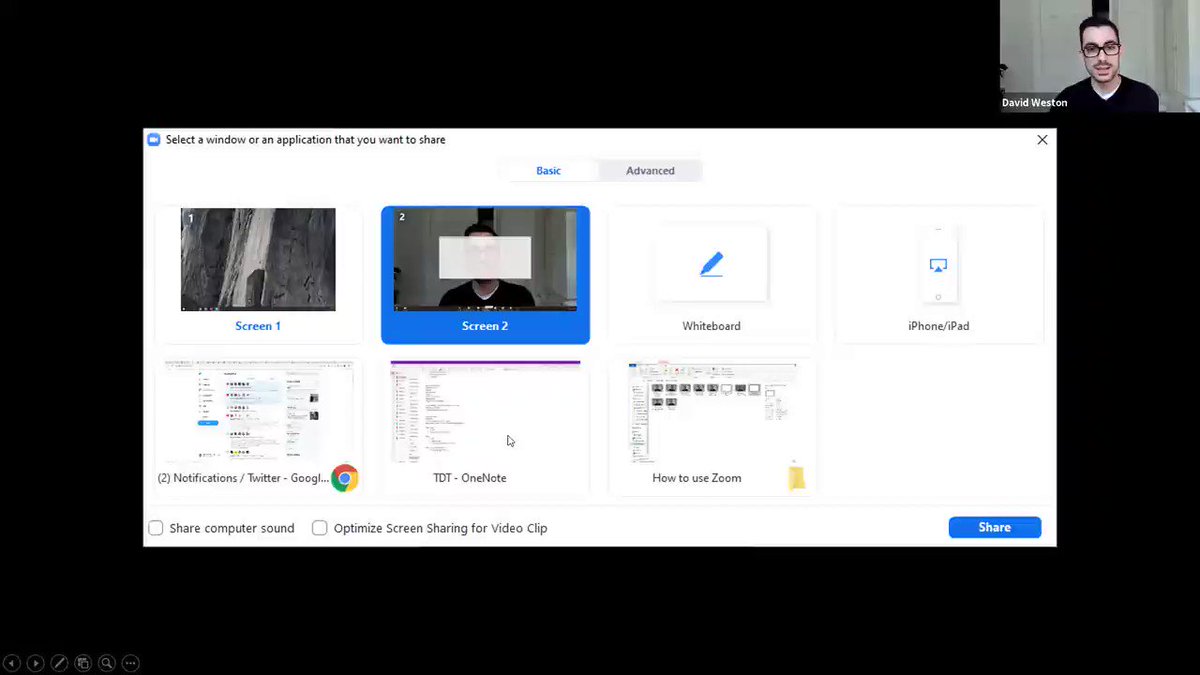This screenshot has height=675, width=1200.
Task: Click folder icon on How to use Zoom tile
Action: [x=796, y=478]
